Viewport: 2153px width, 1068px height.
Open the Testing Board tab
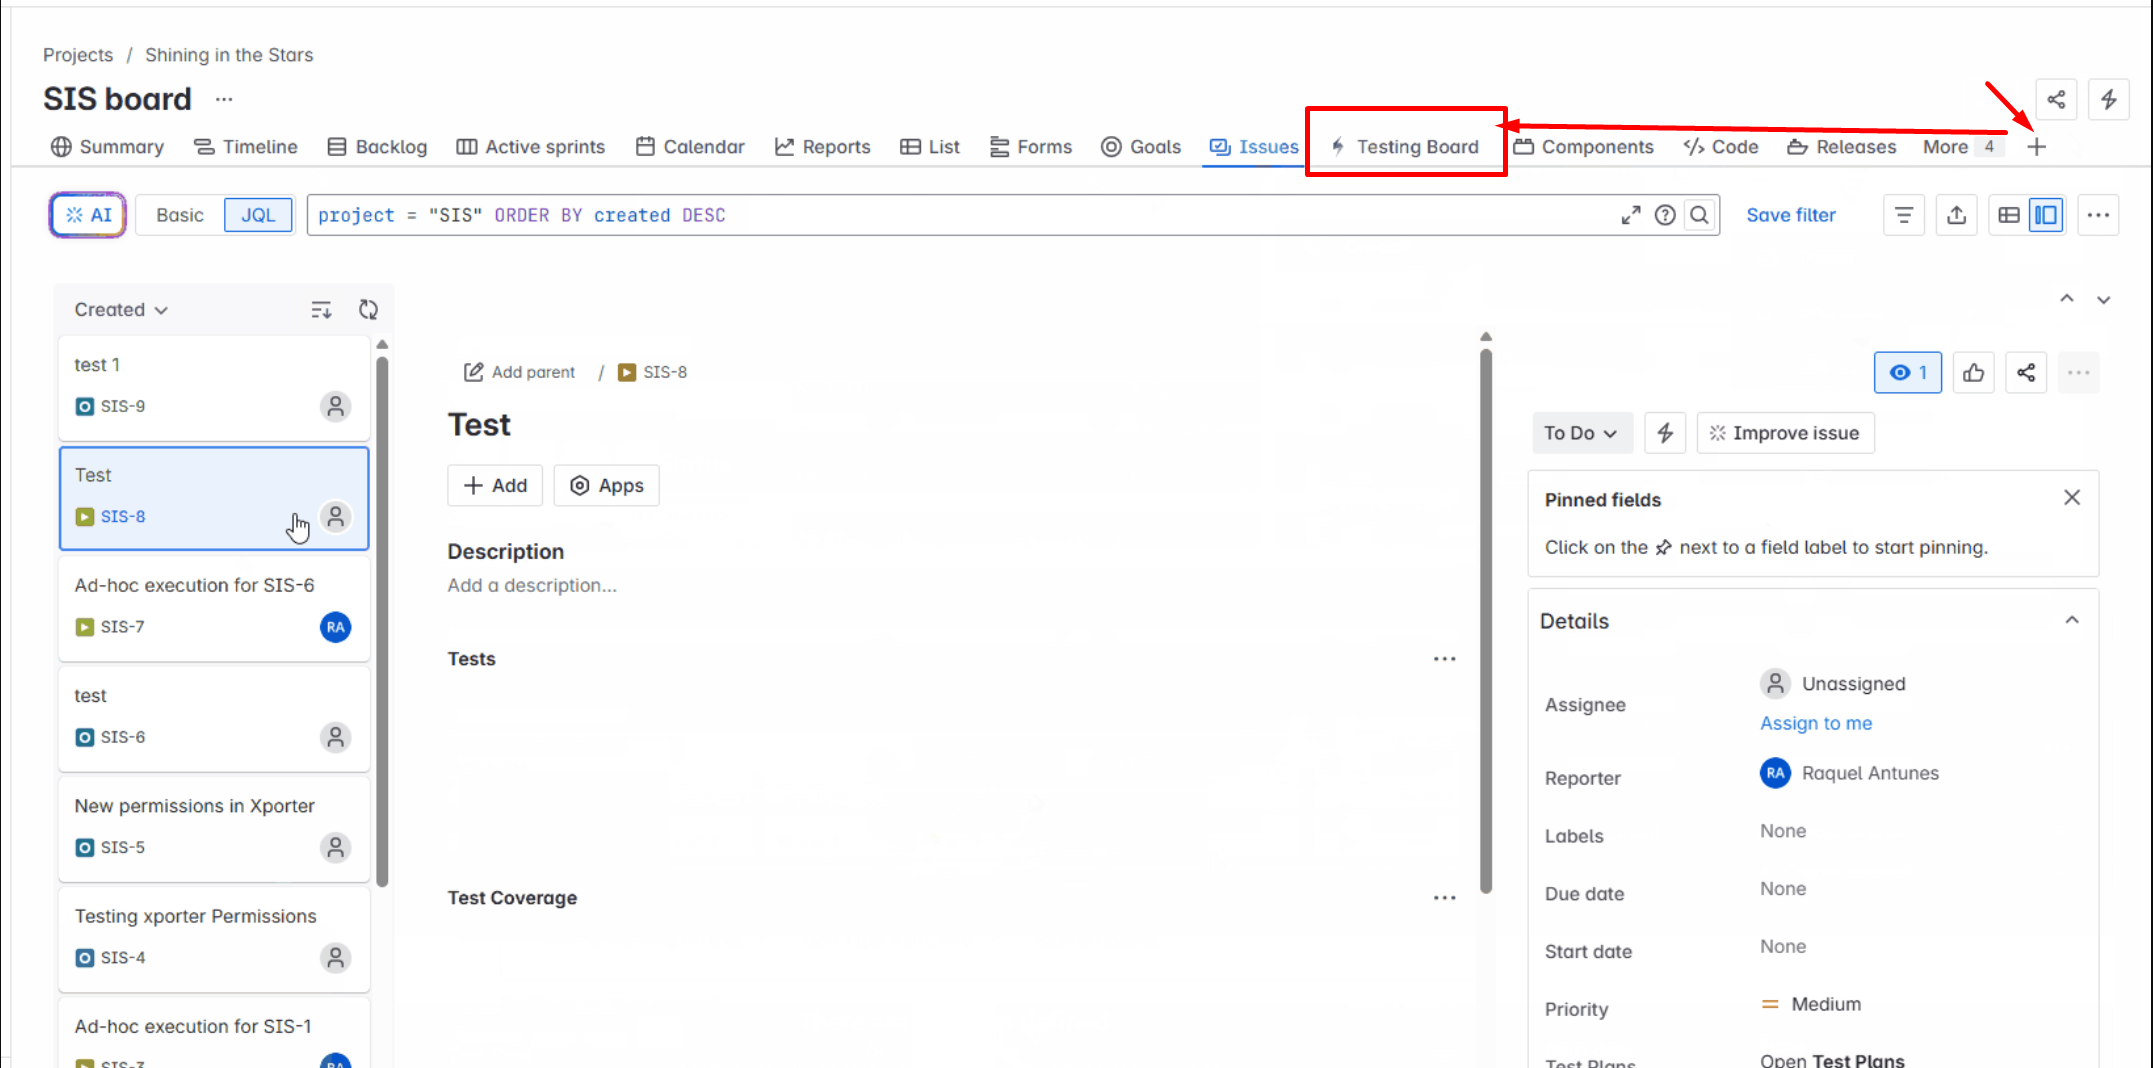tap(1406, 147)
